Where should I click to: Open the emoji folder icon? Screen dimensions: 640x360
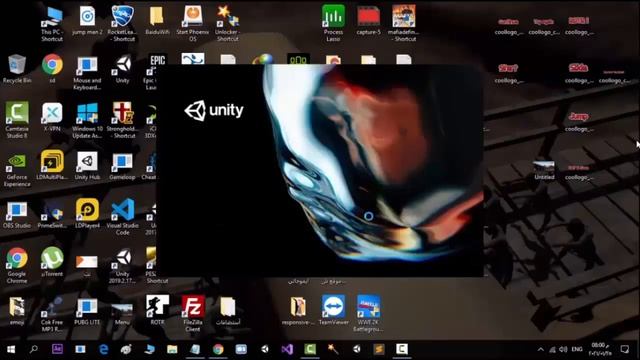tap(17, 311)
